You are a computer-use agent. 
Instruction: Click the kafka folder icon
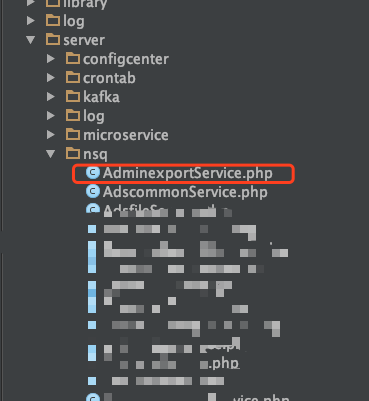(x=73, y=96)
